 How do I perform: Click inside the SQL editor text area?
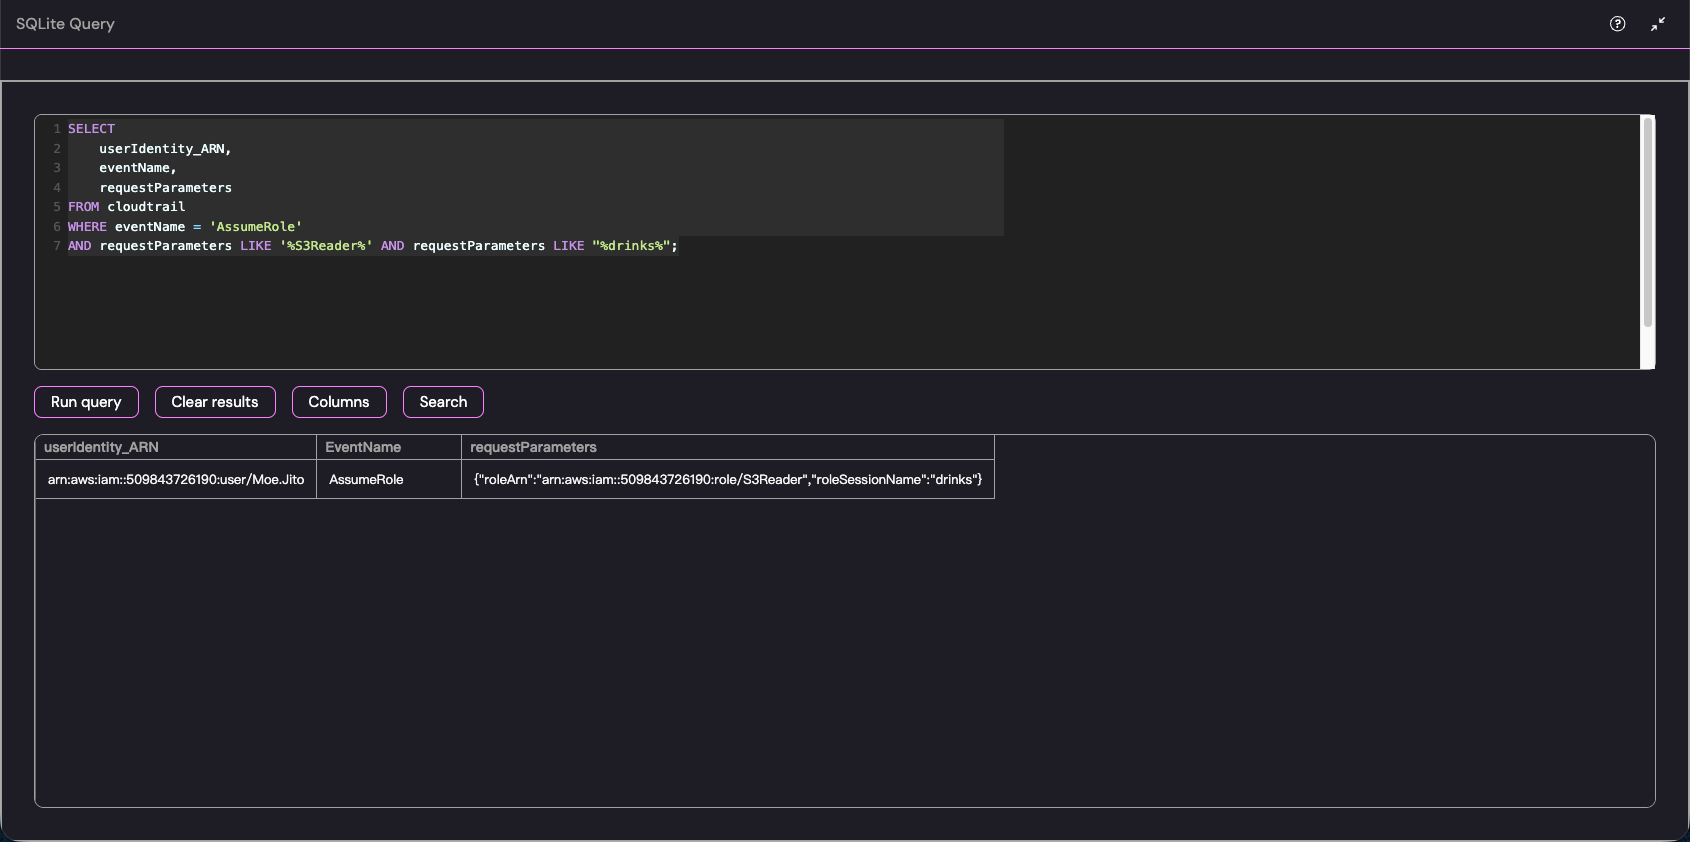click(838, 242)
